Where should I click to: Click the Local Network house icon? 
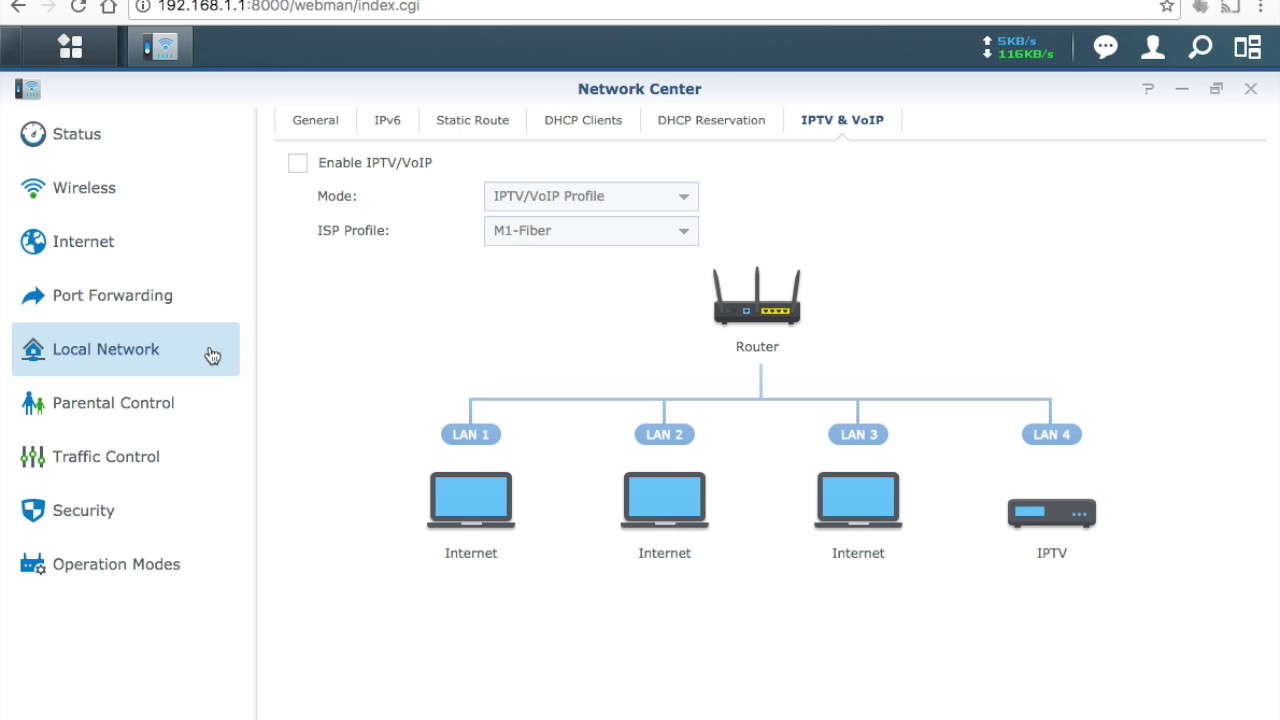pyautogui.click(x=33, y=349)
